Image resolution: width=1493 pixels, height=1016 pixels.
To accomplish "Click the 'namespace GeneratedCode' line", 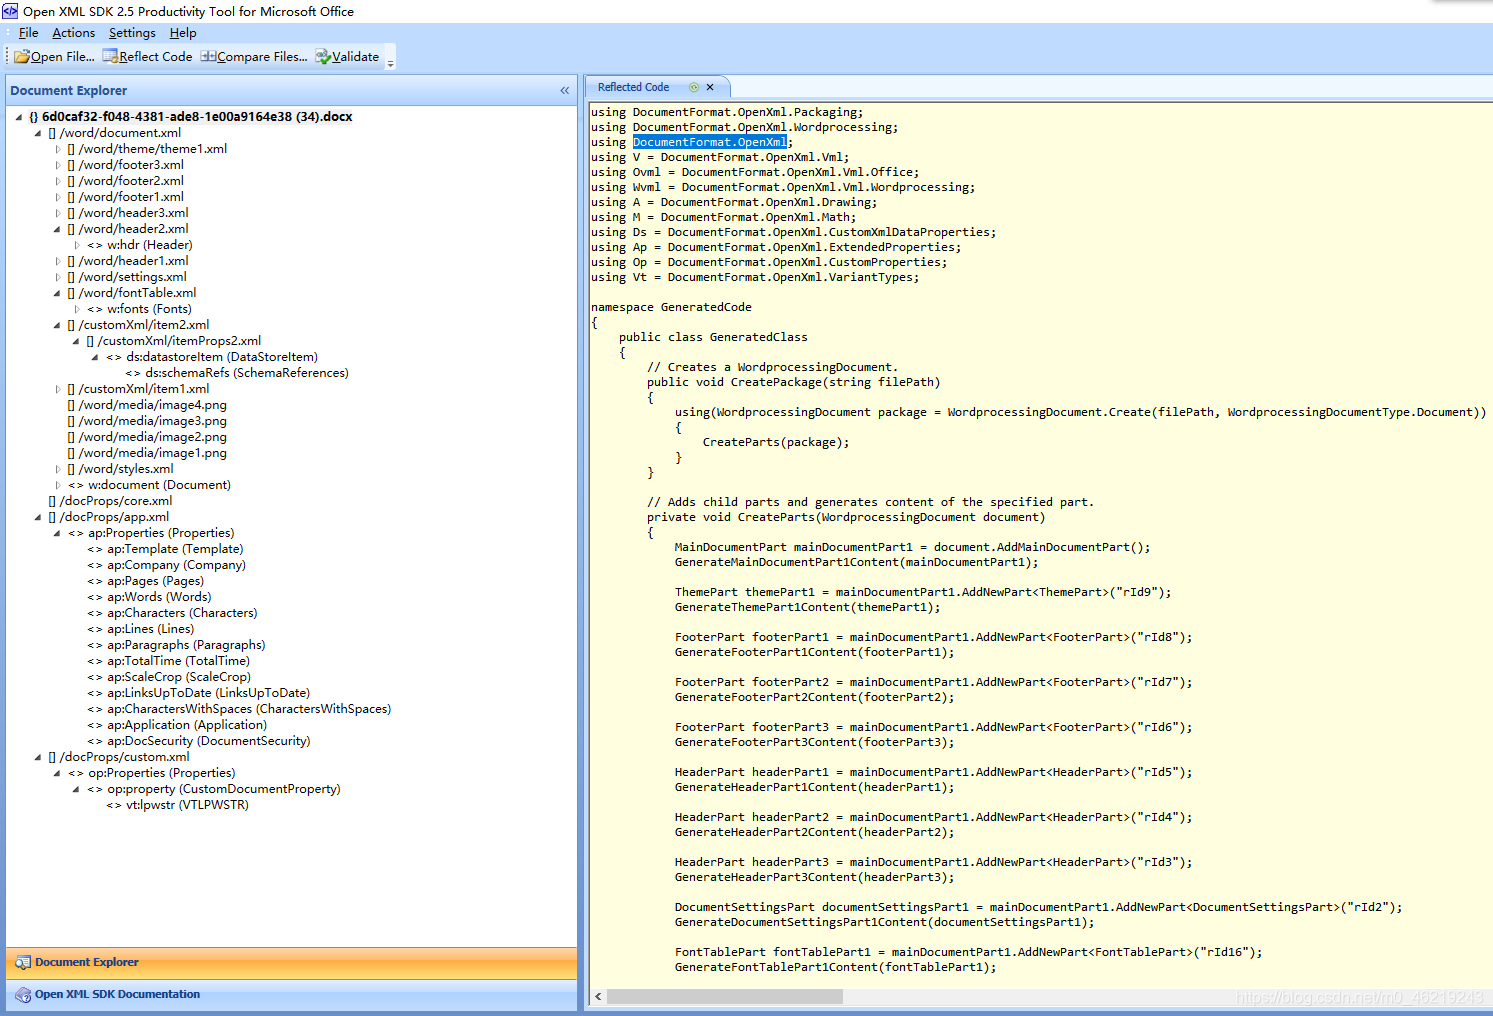I will [x=671, y=307].
